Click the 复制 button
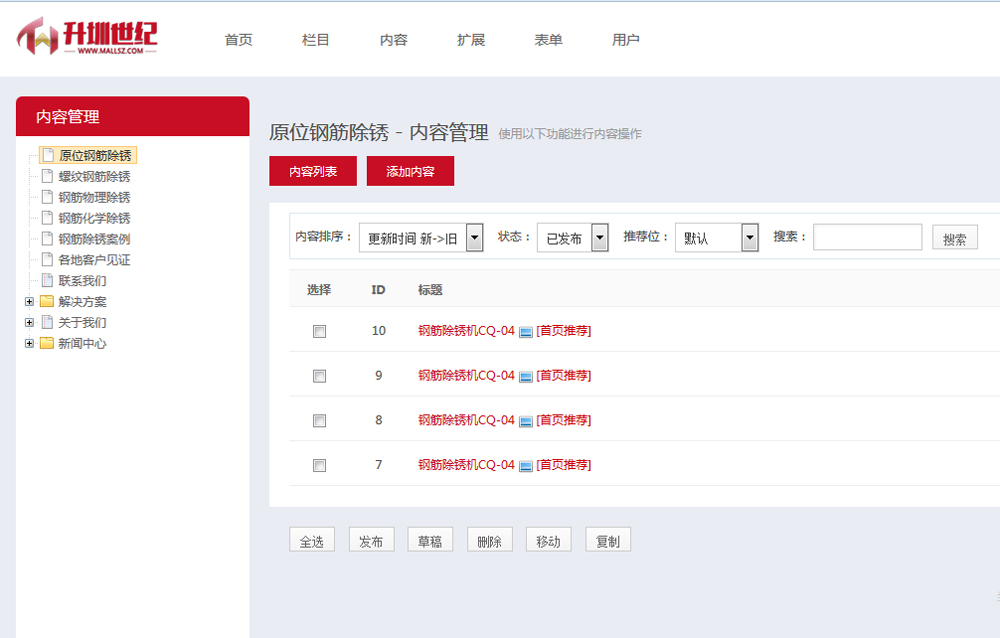Screen dimensions: 1000x638 point(608,540)
